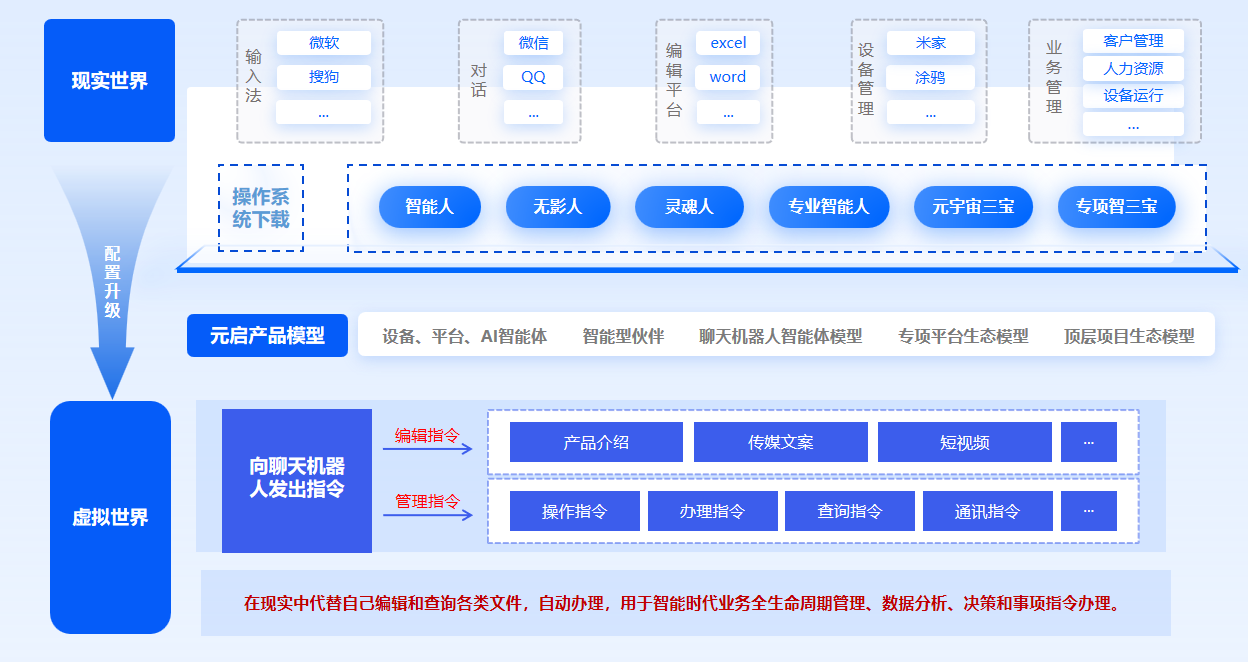Click the 元启产品模型 label button
Viewport: 1248px width, 662px height.
pos(267,336)
